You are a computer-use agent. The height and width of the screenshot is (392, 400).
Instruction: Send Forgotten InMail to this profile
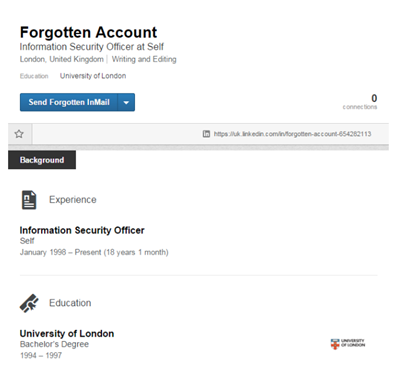click(69, 102)
